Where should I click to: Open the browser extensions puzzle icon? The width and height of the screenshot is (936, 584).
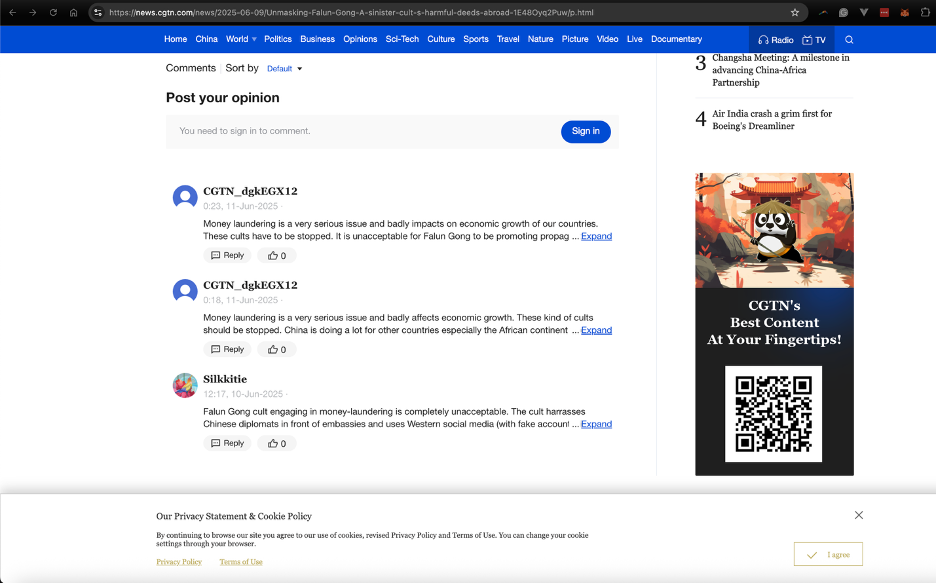click(x=925, y=12)
